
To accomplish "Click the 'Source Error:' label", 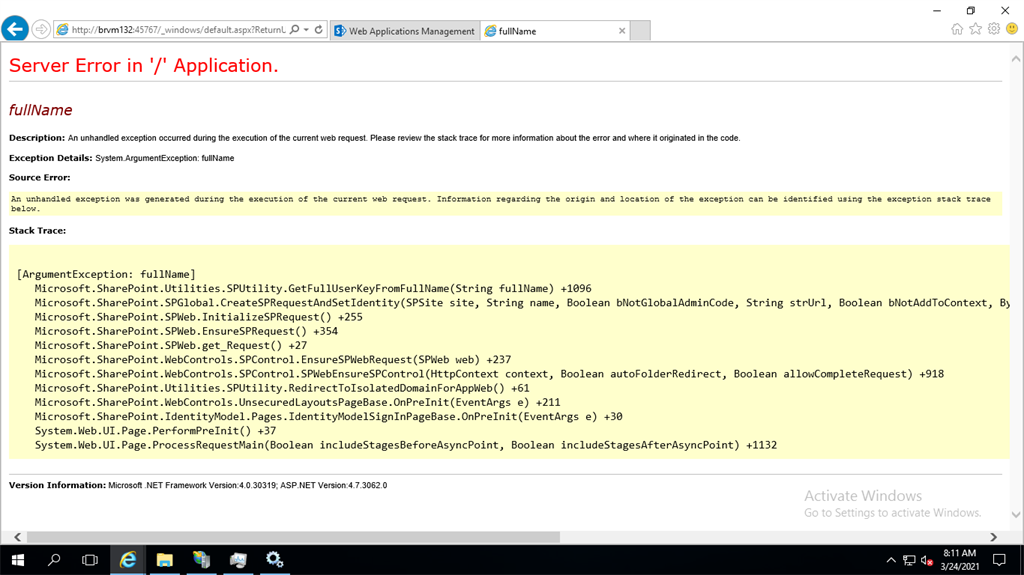I will coord(39,178).
